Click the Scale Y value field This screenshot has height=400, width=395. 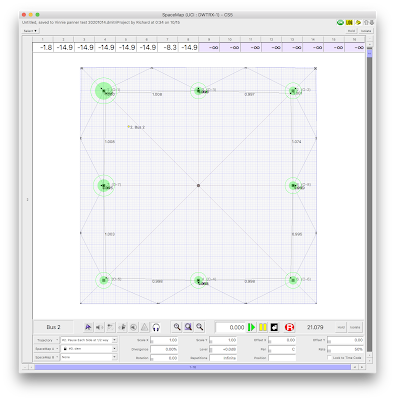point(223,340)
